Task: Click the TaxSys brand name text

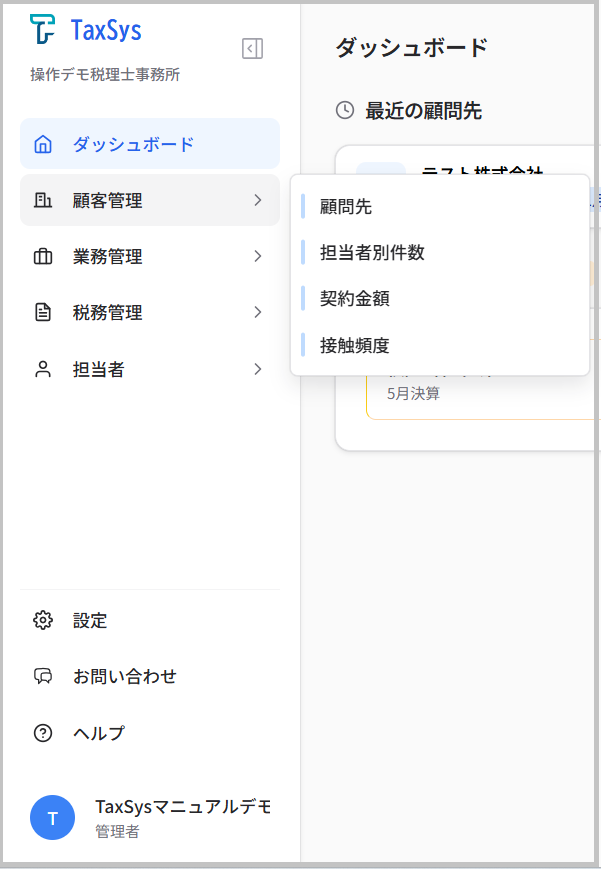Action: tap(106, 30)
